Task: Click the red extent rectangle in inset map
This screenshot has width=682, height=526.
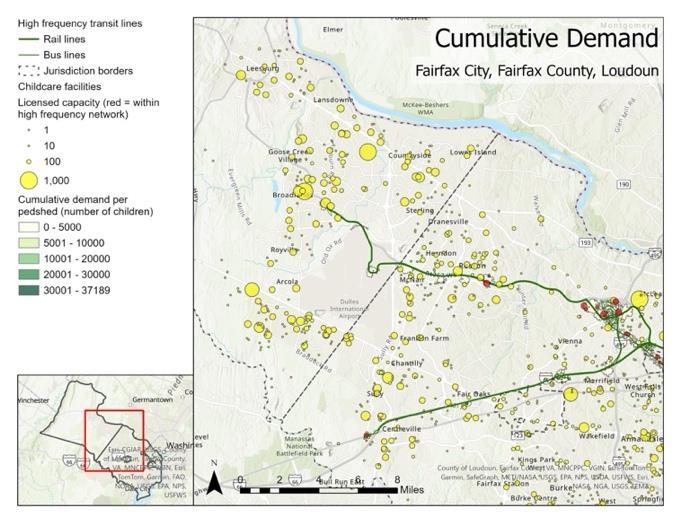Action: (114, 440)
